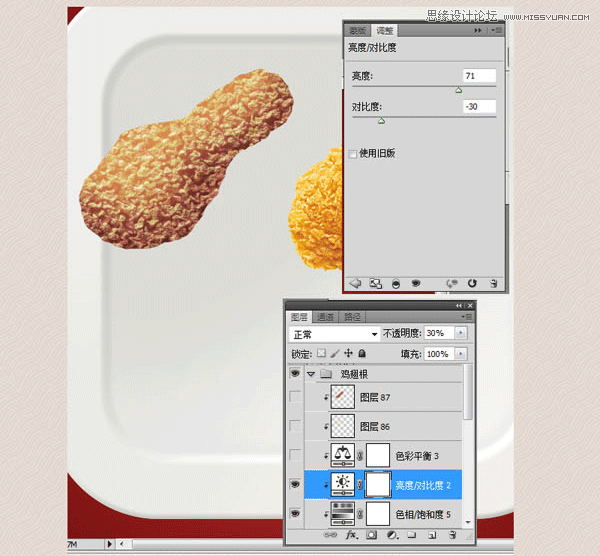Lock image pixels brush icon
Image resolution: width=600 pixels, height=556 pixels.
click(x=335, y=353)
